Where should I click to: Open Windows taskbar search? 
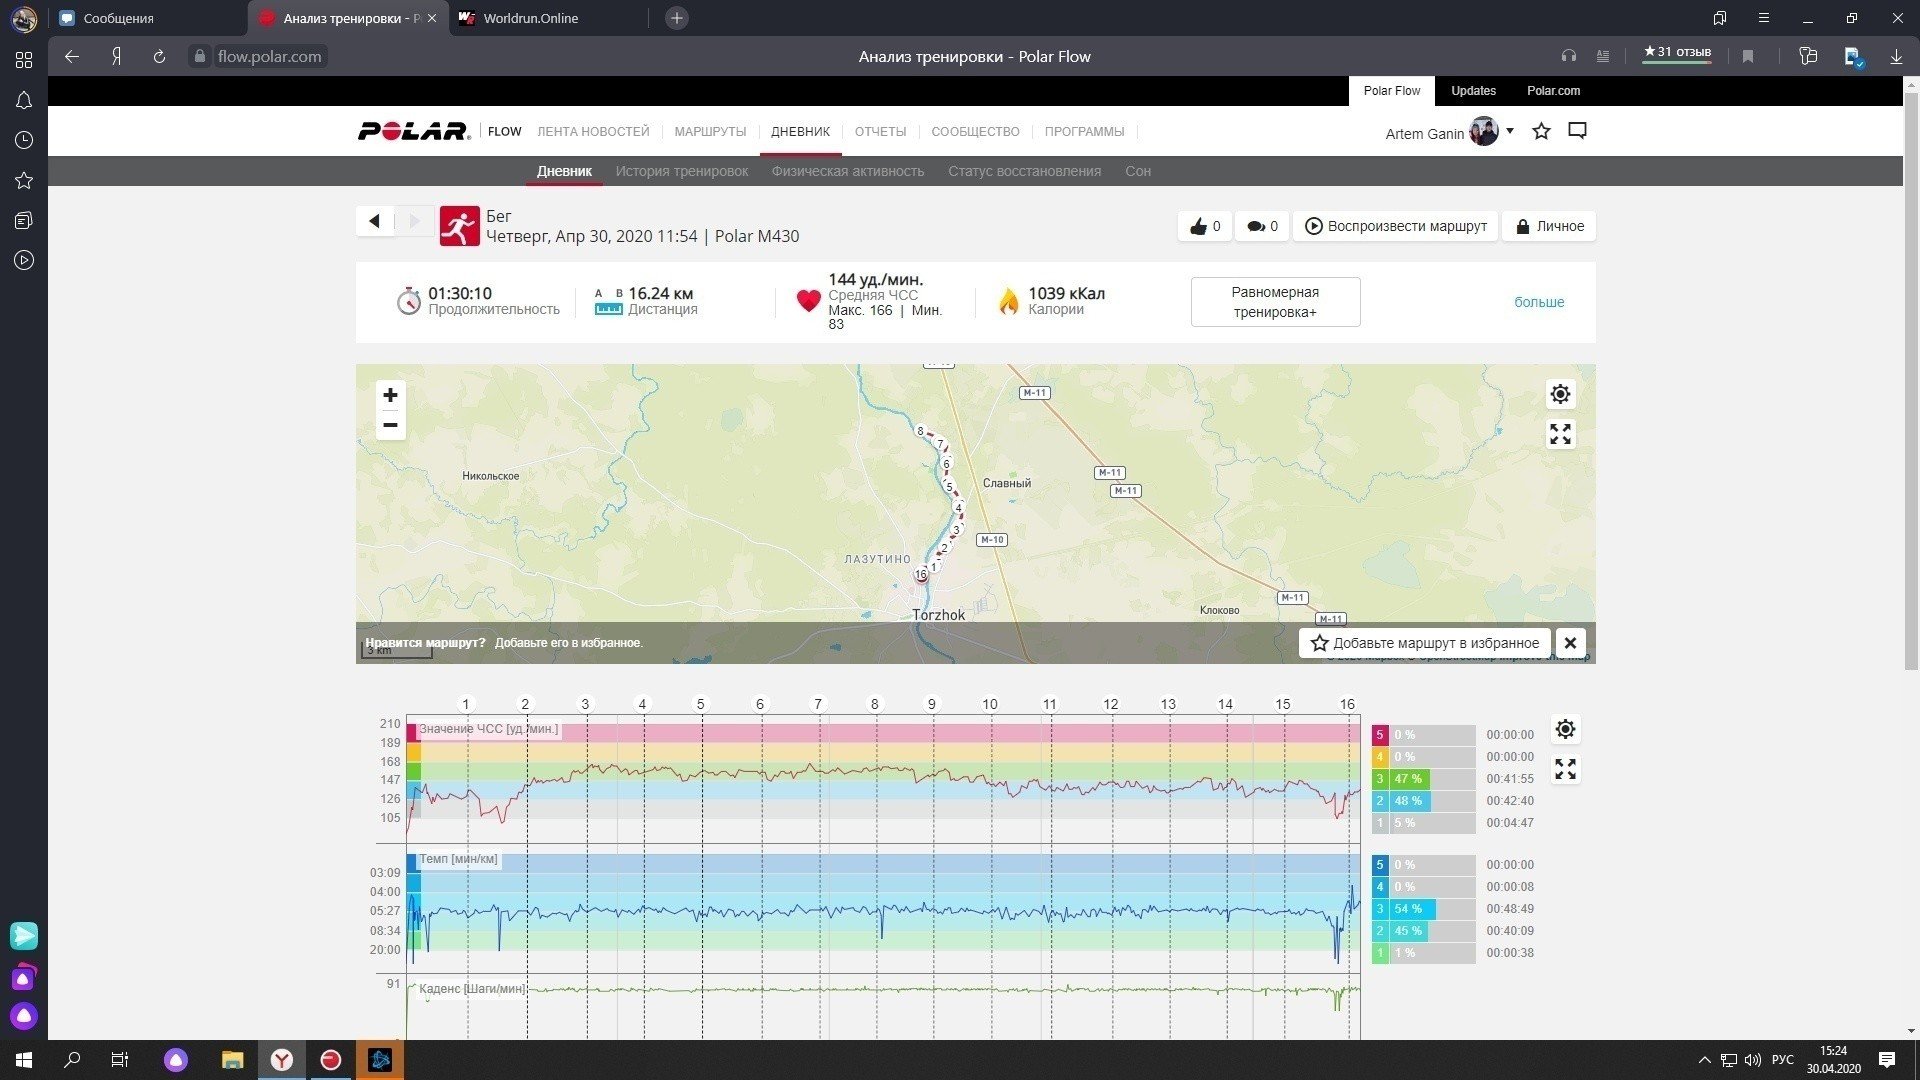point(72,1060)
